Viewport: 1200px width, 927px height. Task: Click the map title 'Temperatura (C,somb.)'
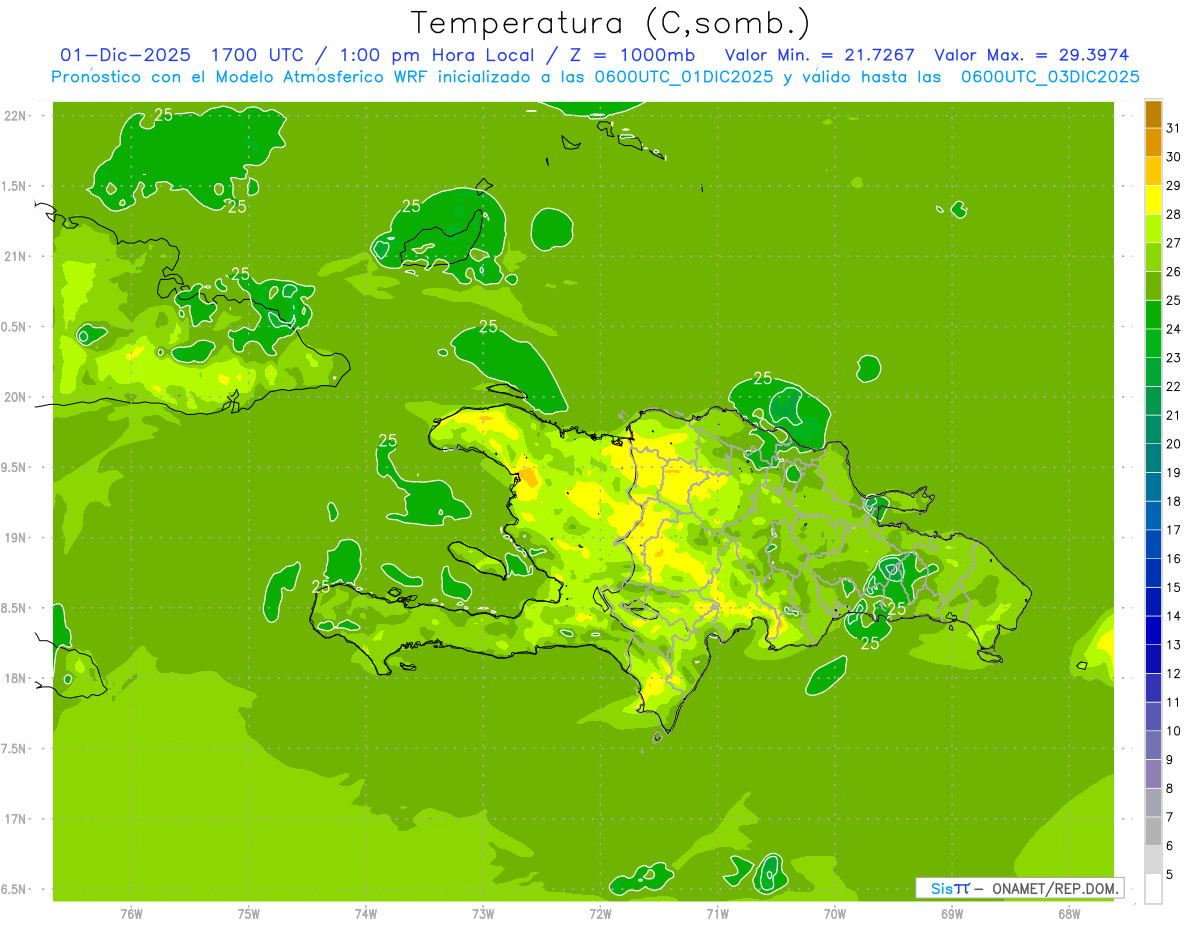point(611,23)
